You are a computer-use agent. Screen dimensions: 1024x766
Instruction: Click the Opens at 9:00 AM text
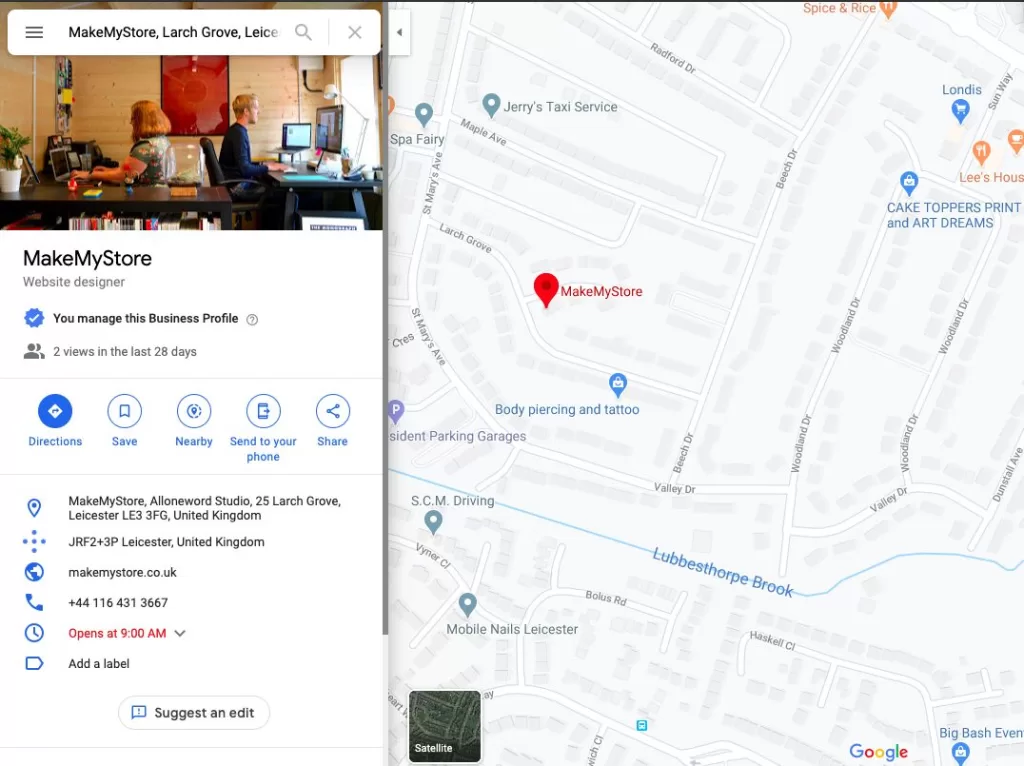[118, 633]
